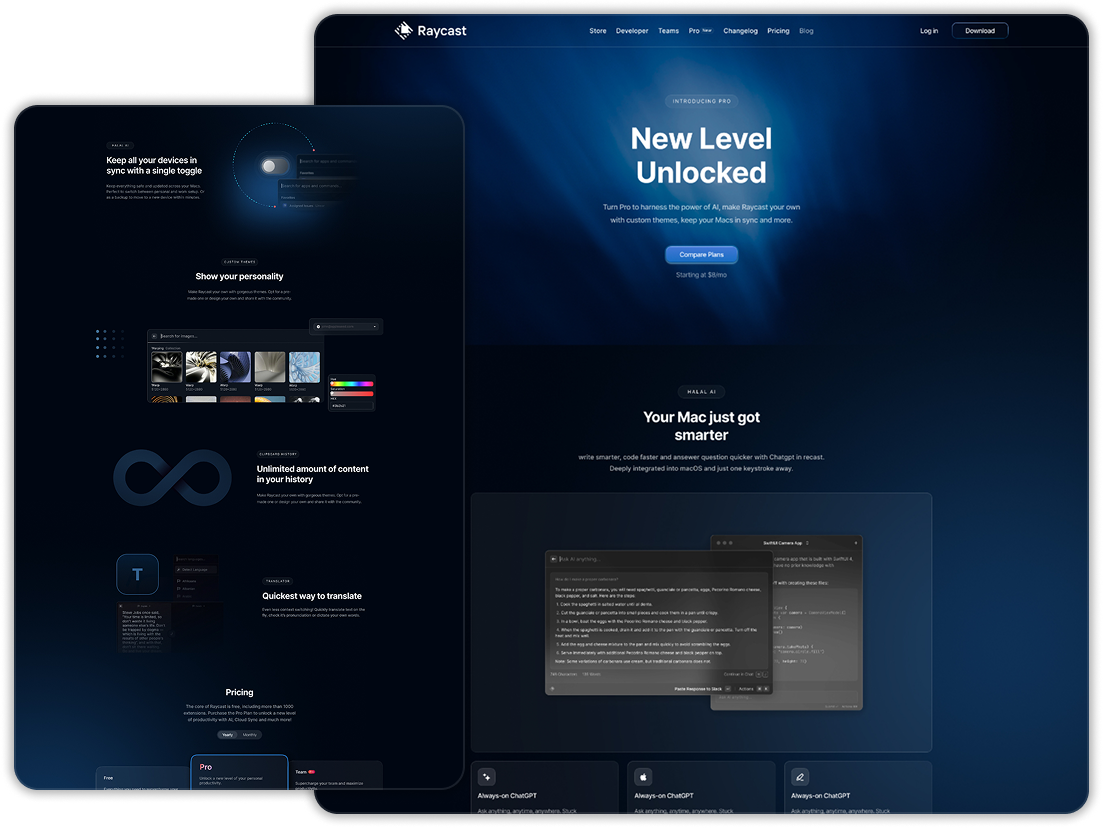Viewport: 1103px width, 828px height.
Task: Click the Quickest way to translate heading
Action: click(312, 596)
